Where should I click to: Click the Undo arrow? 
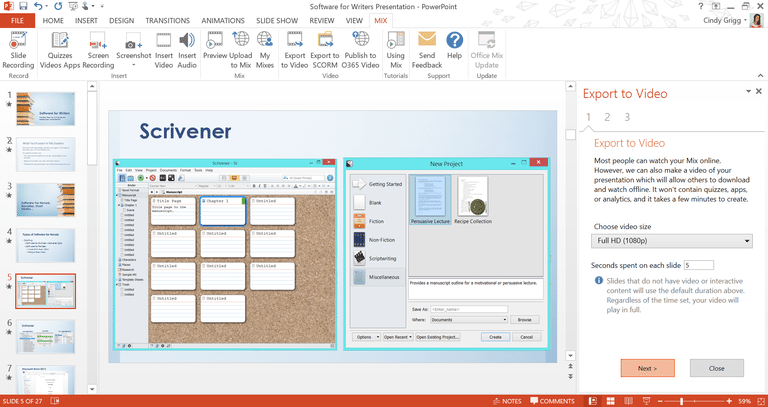[x=37, y=6]
